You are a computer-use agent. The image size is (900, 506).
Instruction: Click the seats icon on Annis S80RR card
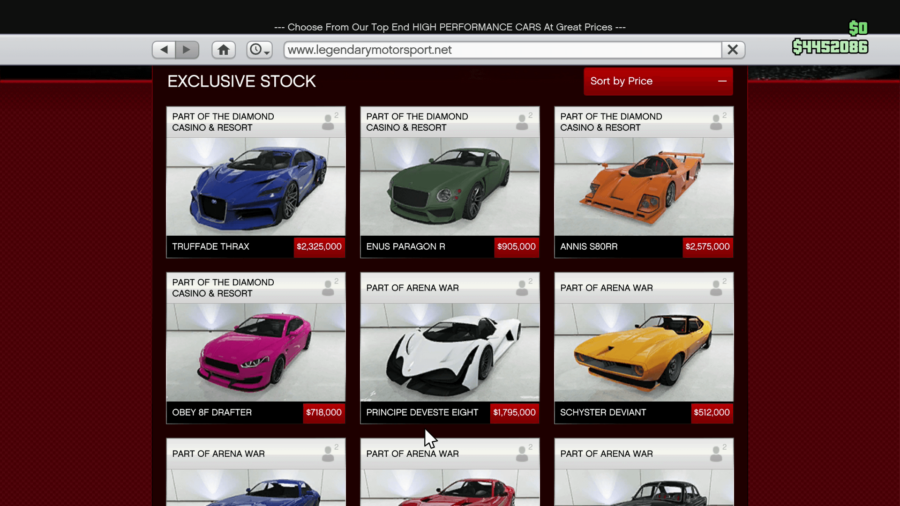pos(717,121)
